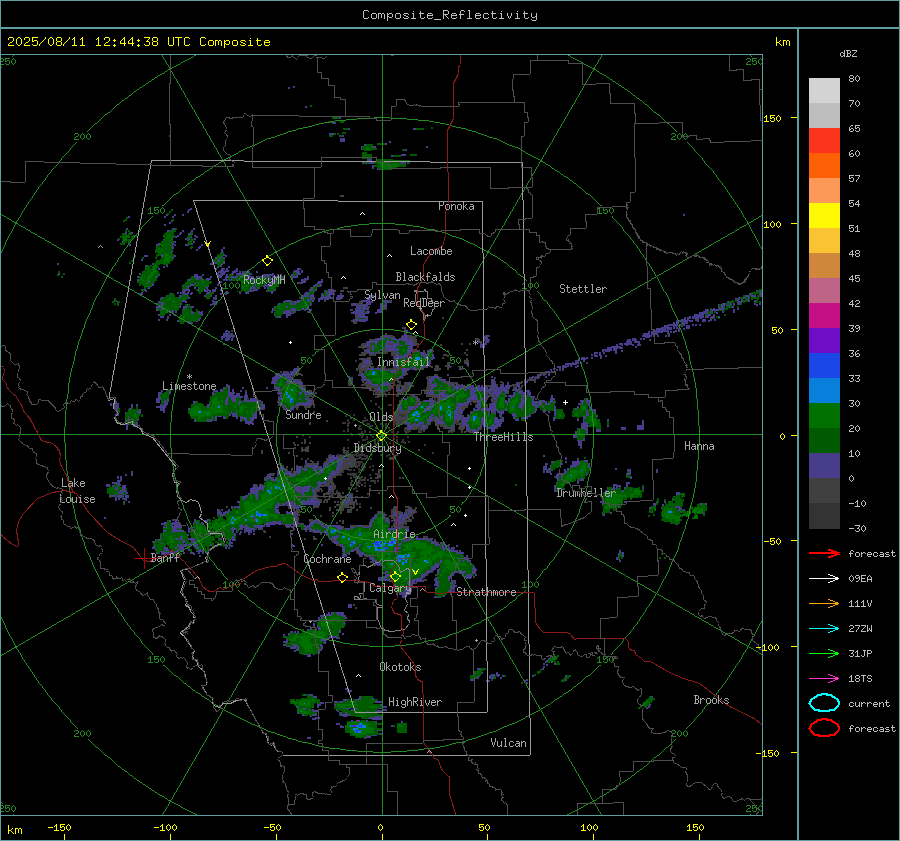Viewport: 900px width, 841px height.
Task: Click the ThreeHills label
Action: click(x=503, y=437)
